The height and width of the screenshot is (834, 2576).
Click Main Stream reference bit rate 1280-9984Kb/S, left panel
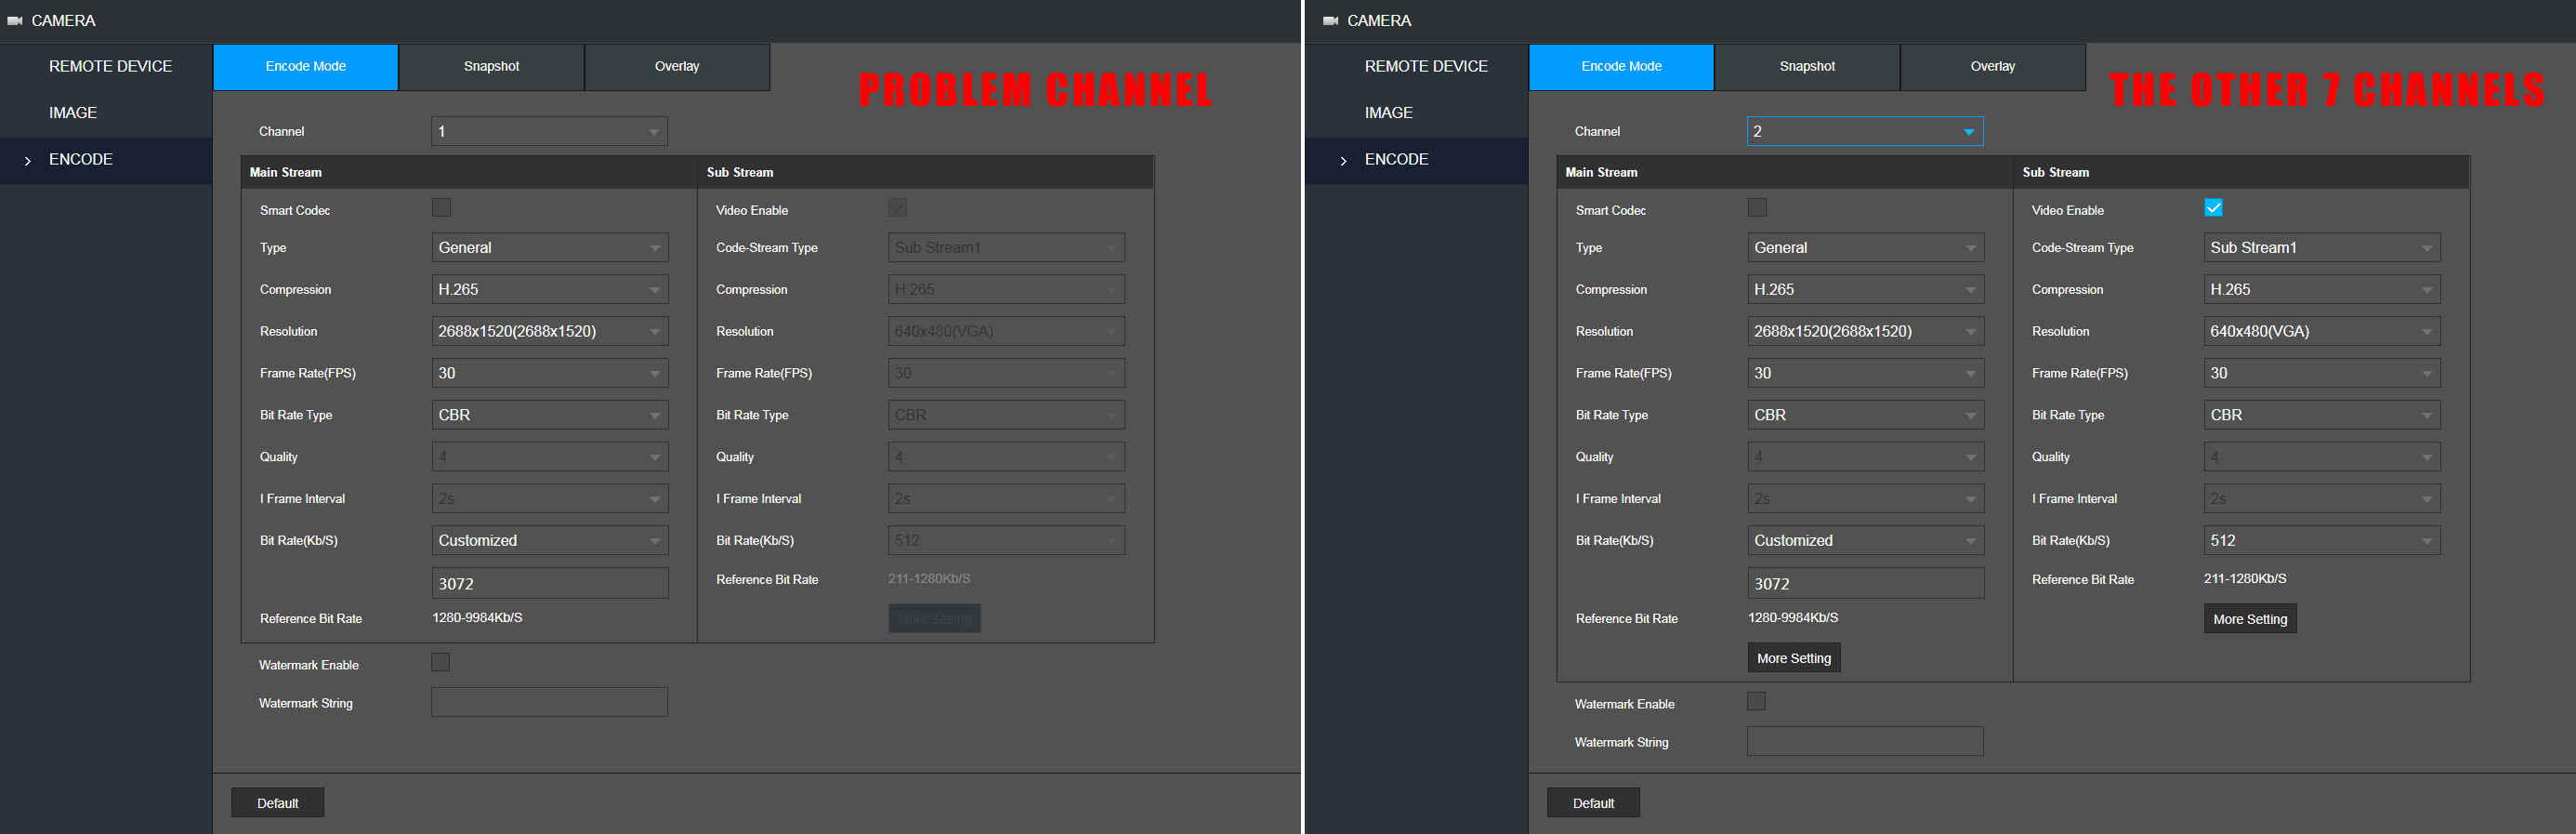pyautogui.click(x=478, y=618)
